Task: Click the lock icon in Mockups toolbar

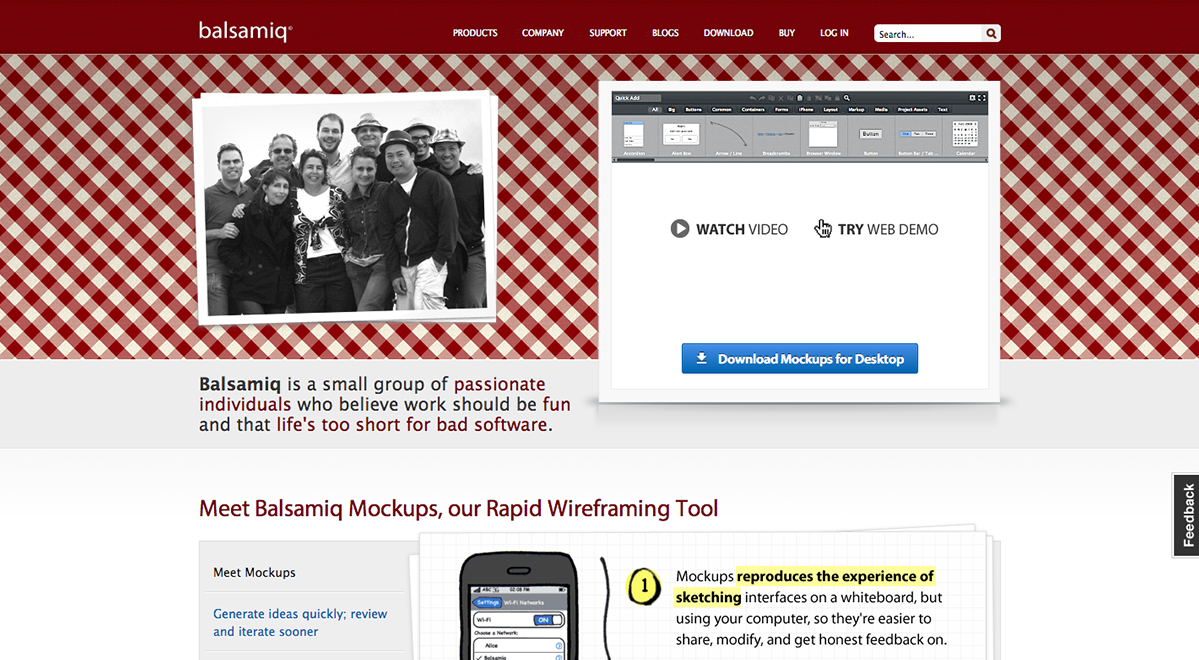Action: click(837, 98)
